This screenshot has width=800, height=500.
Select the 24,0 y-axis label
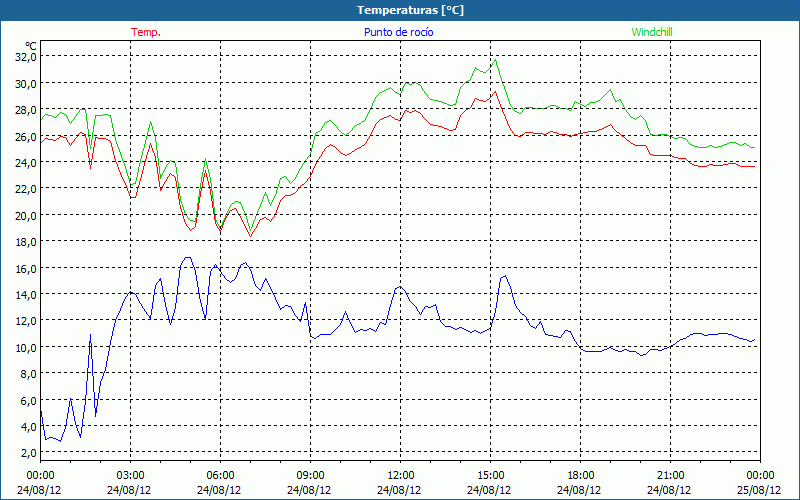[26, 162]
